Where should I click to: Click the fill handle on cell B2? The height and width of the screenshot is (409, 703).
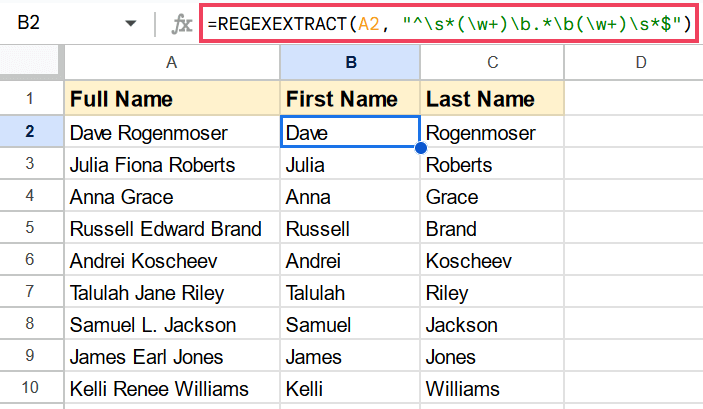pyautogui.click(x=421, y=148)
